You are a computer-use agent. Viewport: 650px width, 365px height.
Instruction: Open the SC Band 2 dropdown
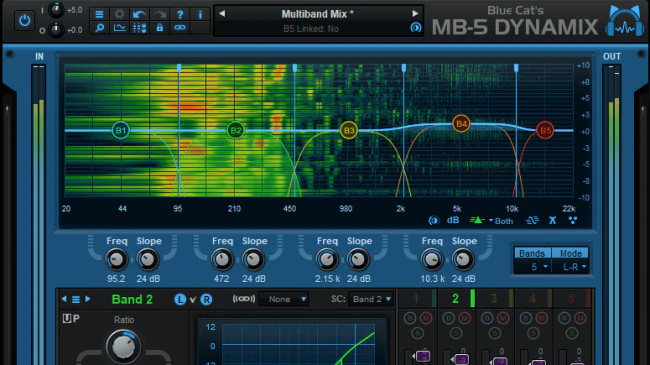(371, 299)
